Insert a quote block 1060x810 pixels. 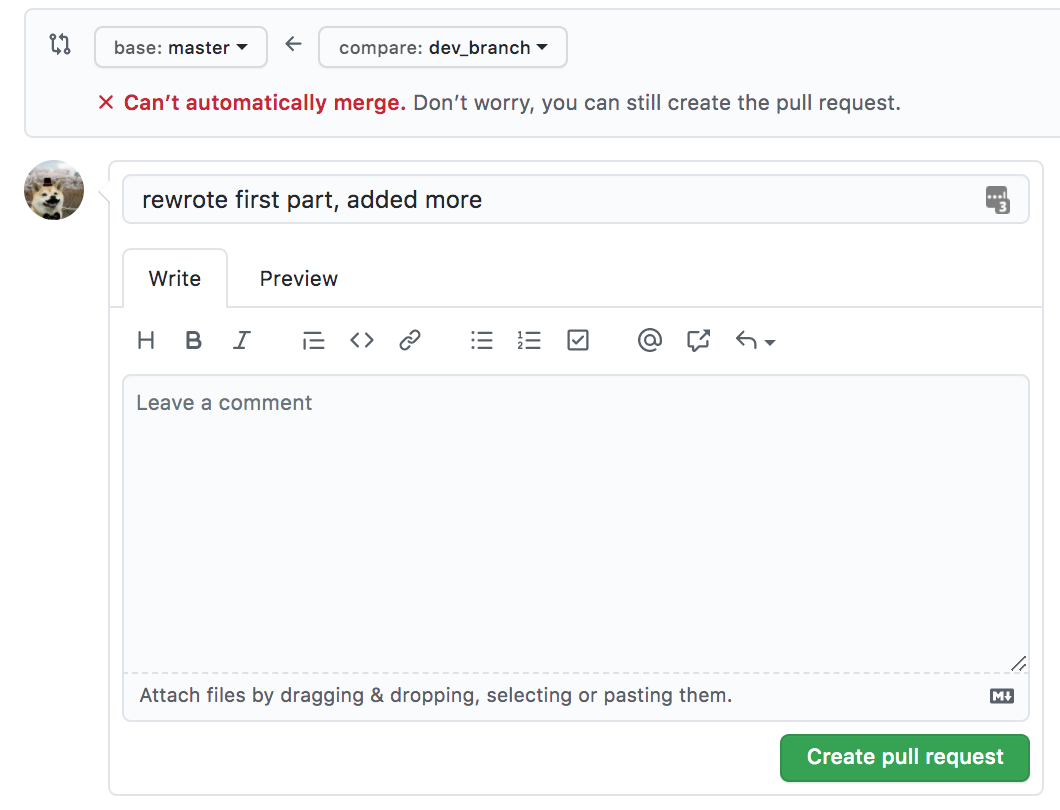point(313,341)
